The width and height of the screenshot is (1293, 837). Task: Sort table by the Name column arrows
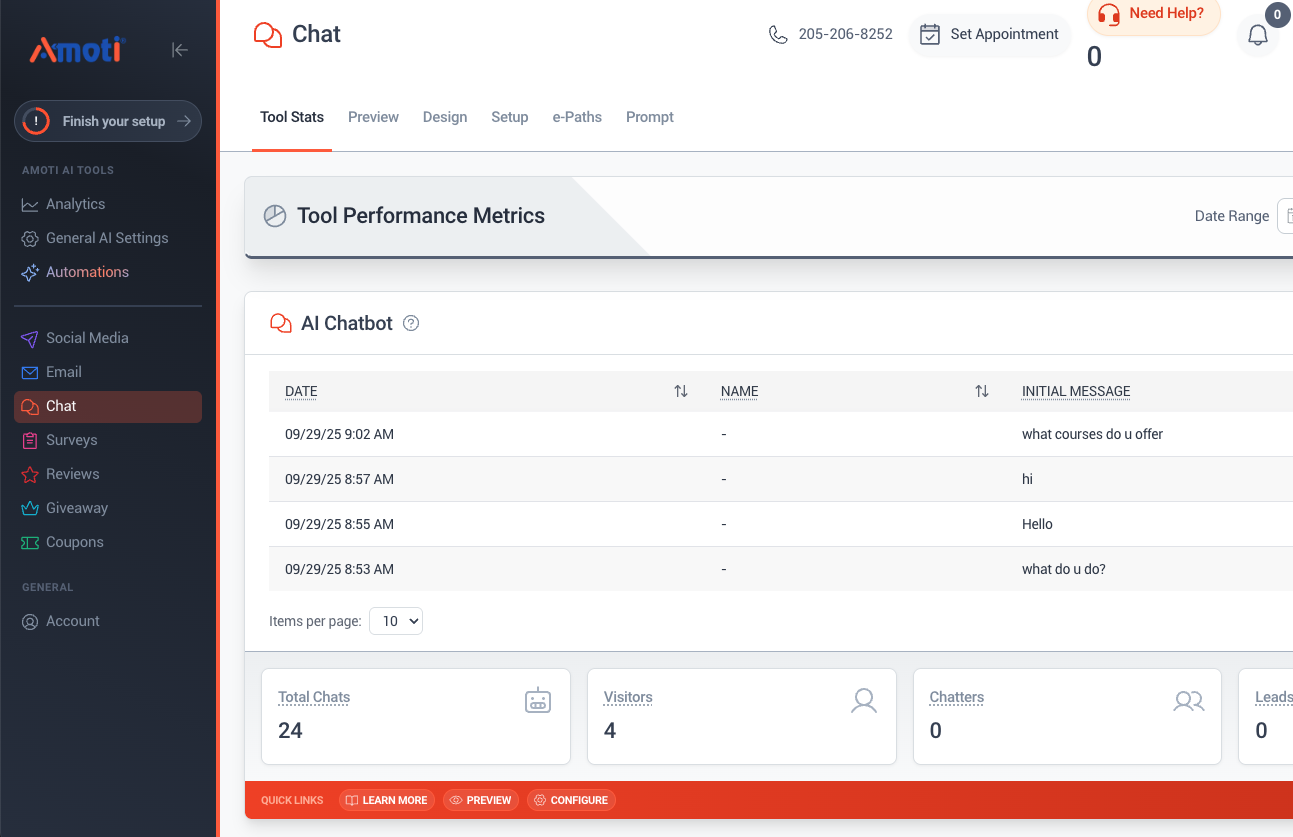point(982,391)
